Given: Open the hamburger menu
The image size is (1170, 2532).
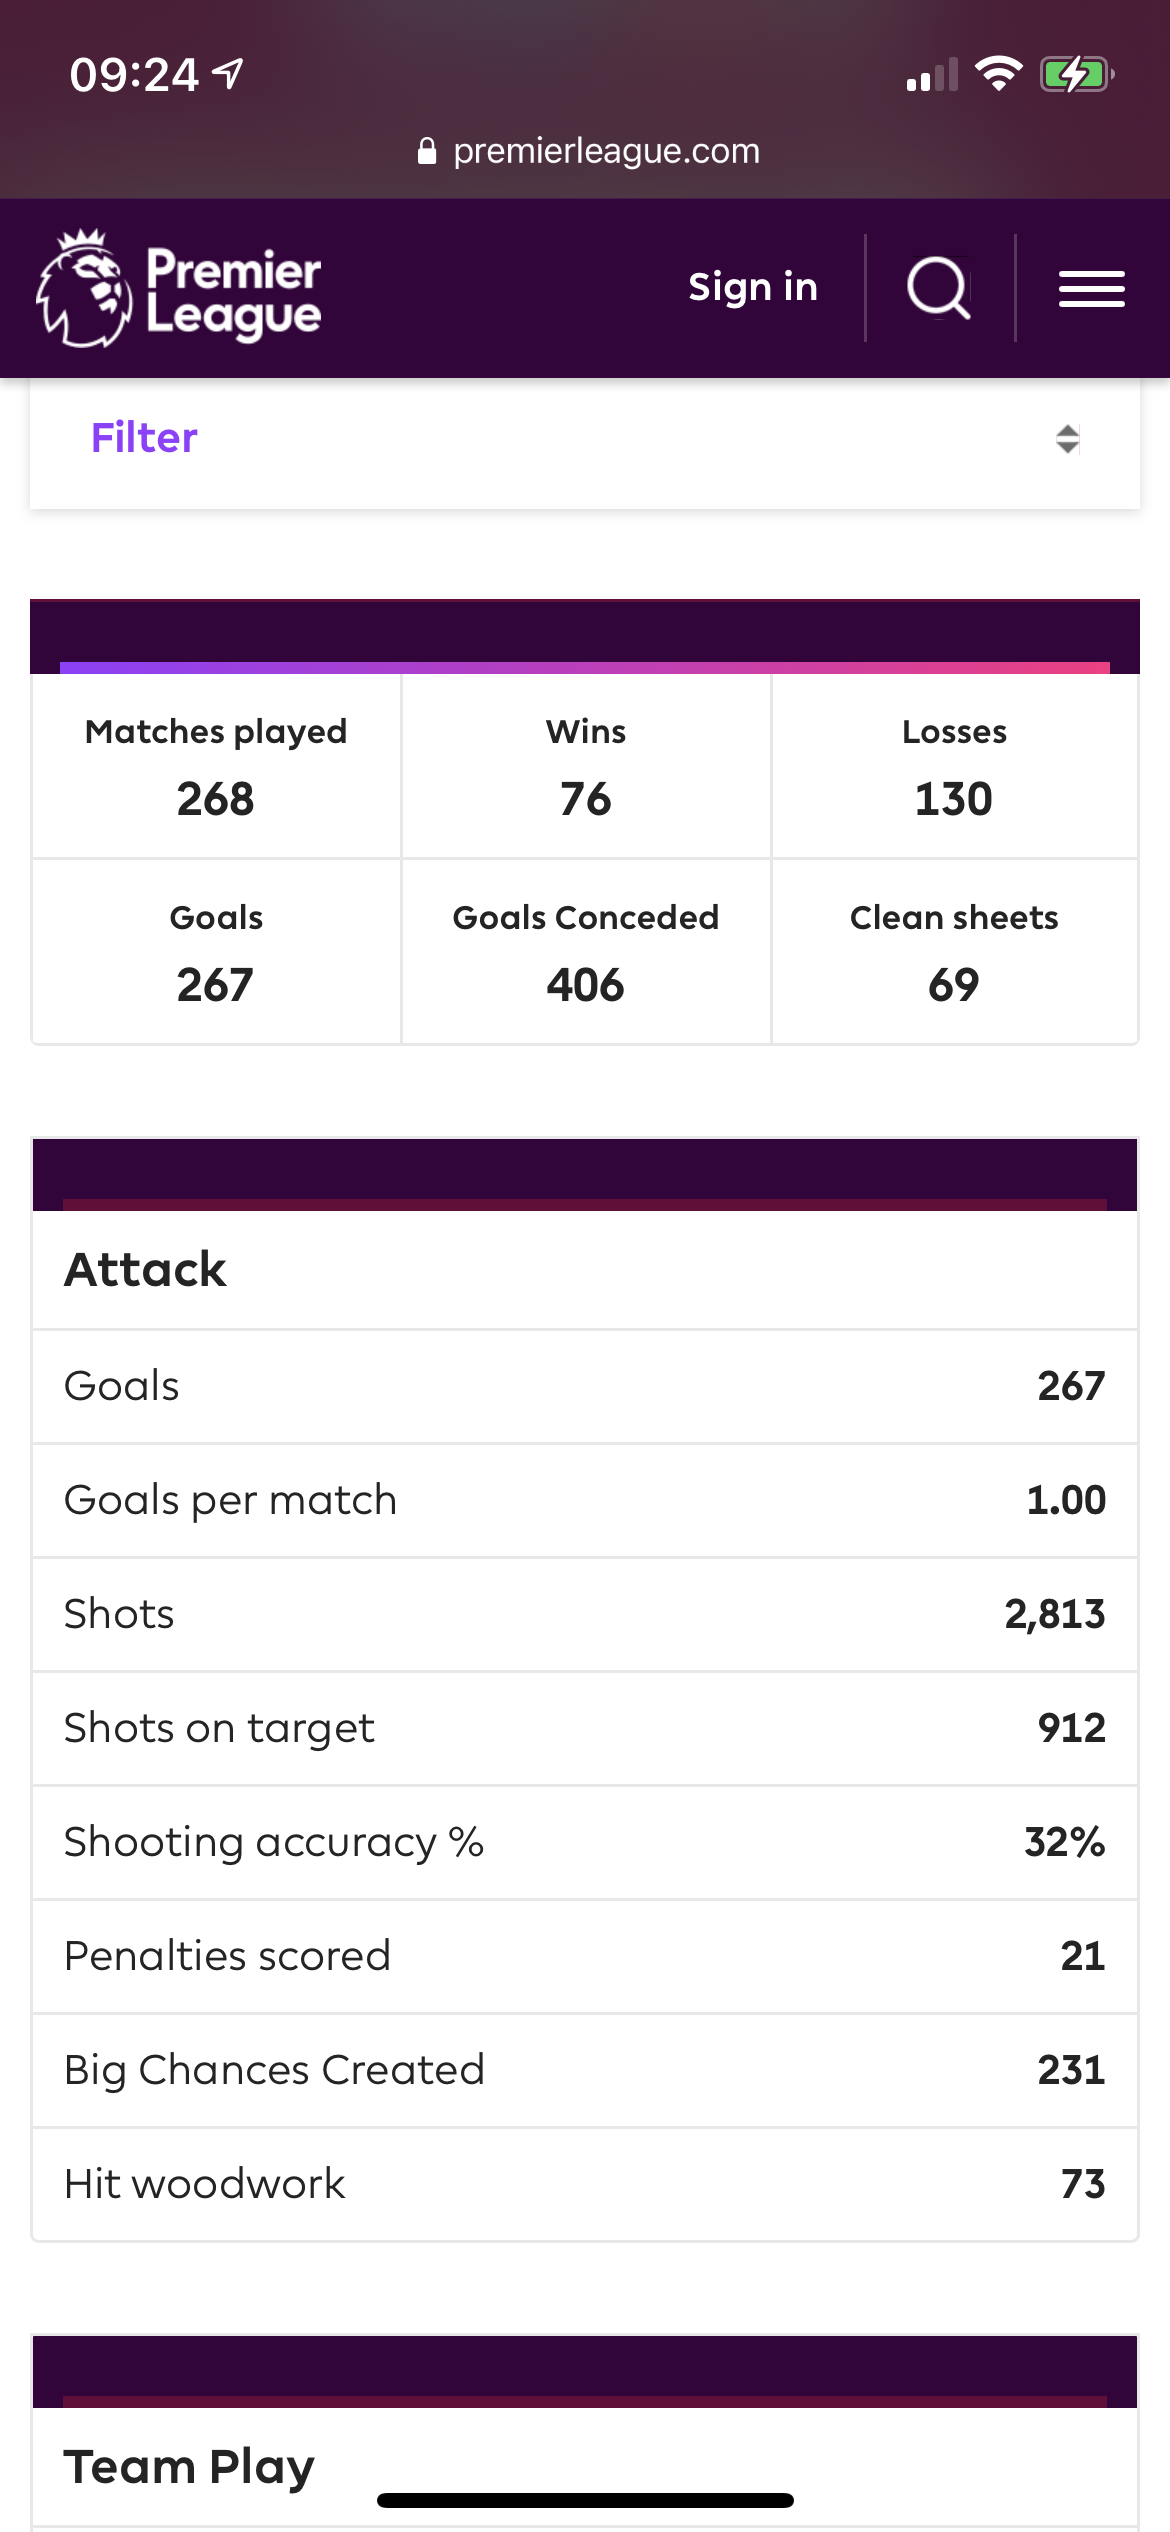Looking at the screenshot, I should [x=1092, y=289].
